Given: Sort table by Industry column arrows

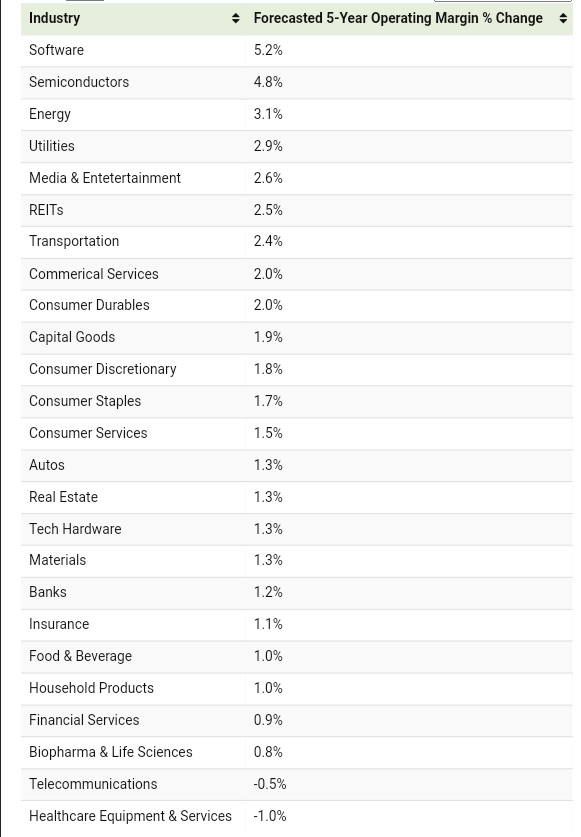Looking at the screenshot, I should [235, 18].
